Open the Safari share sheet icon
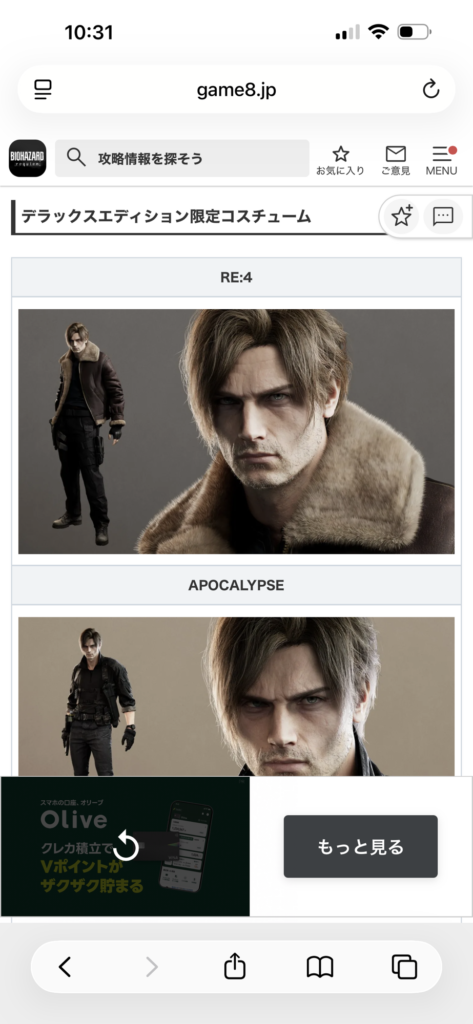Screen dimensions: 473x1024 pyautogui.click(x=235, y=966)
